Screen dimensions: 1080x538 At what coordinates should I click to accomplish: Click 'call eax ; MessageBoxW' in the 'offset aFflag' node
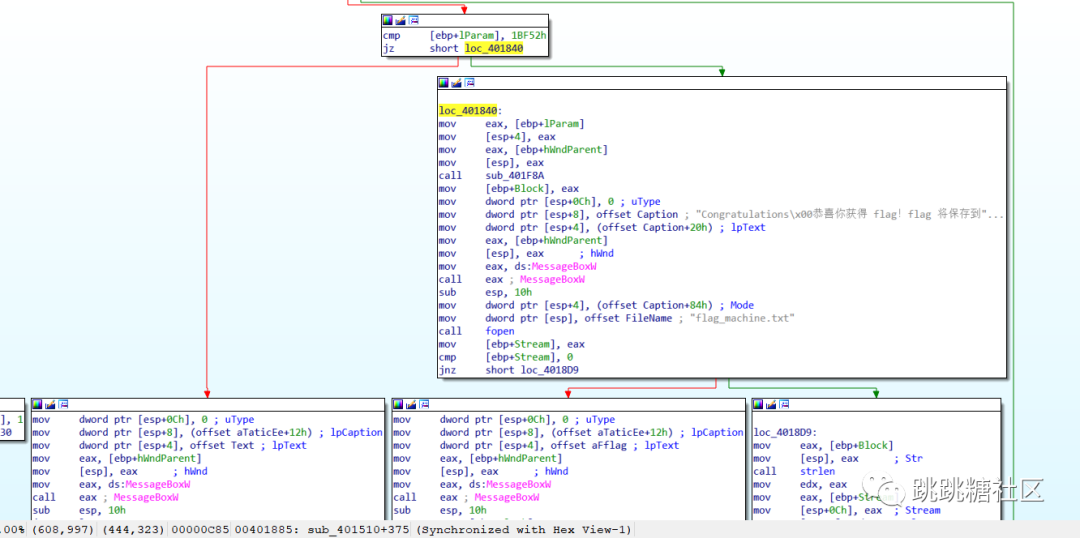tap(466, 497)
